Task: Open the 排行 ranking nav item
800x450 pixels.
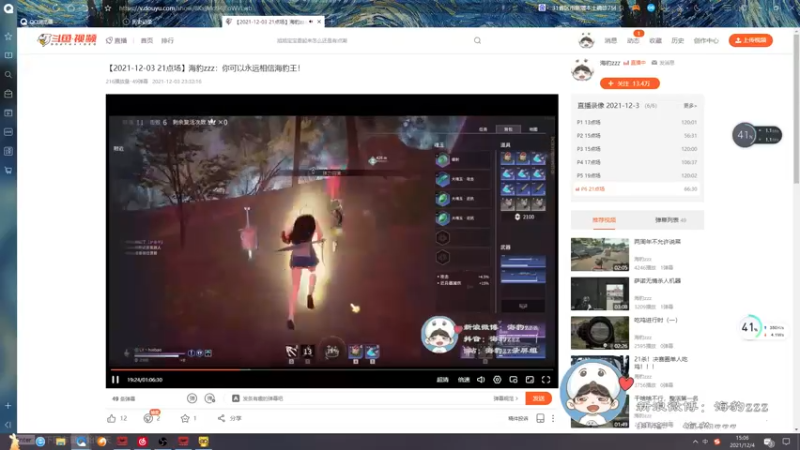Action: point(167,40)
